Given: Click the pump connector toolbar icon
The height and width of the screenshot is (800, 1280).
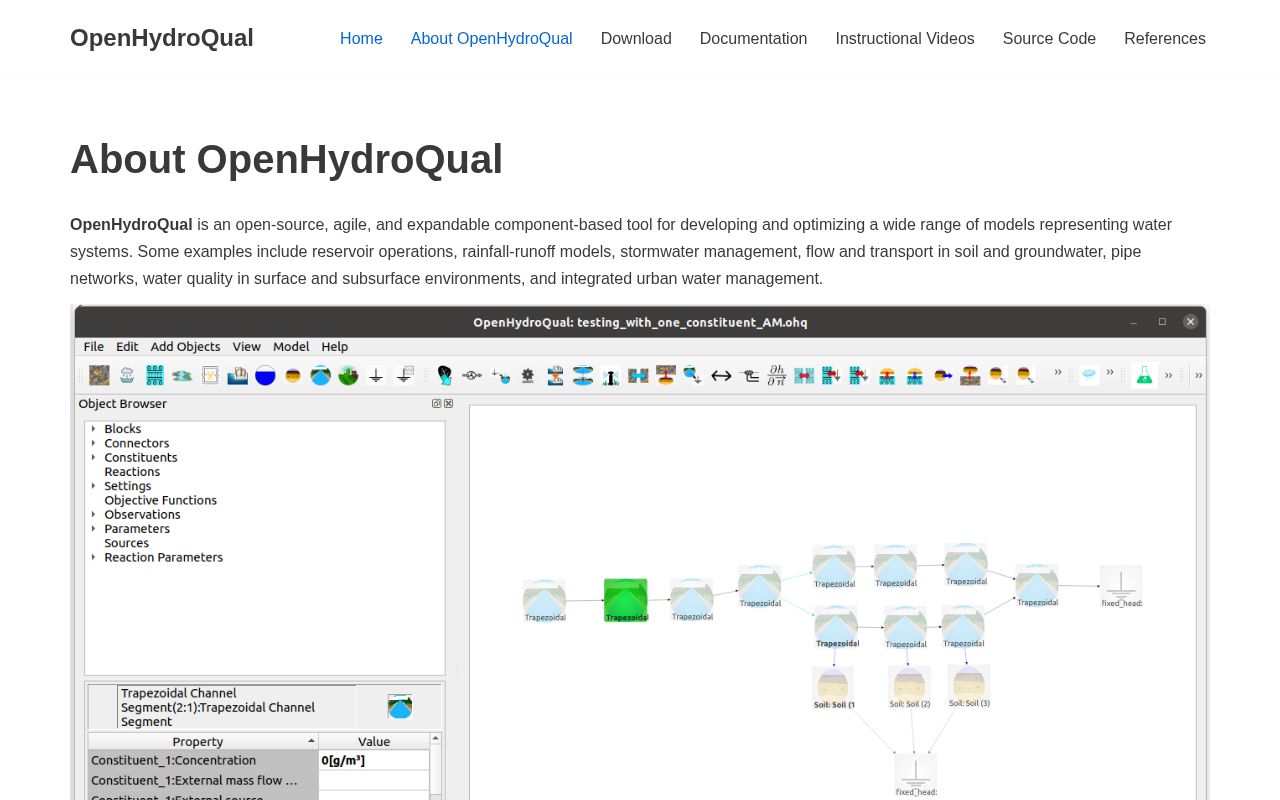Looking at the screenshot, I should [472, 375].
